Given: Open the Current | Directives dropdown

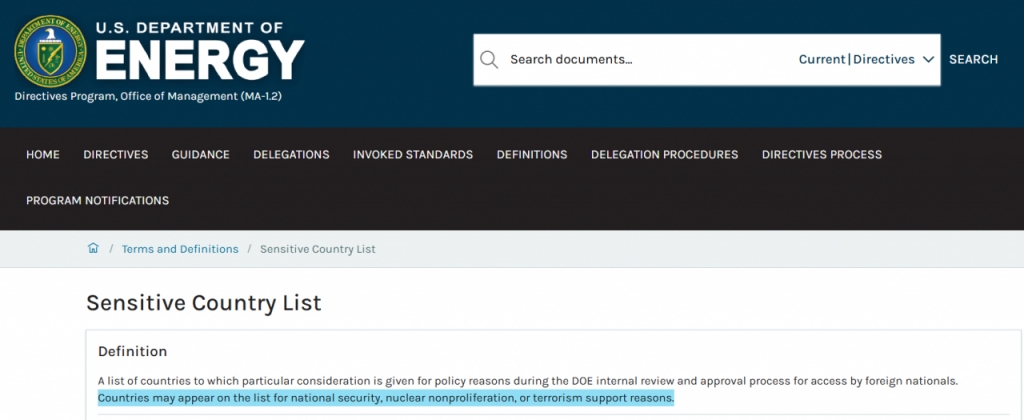Looking at the screenshot, I should [x=866, y=59].
